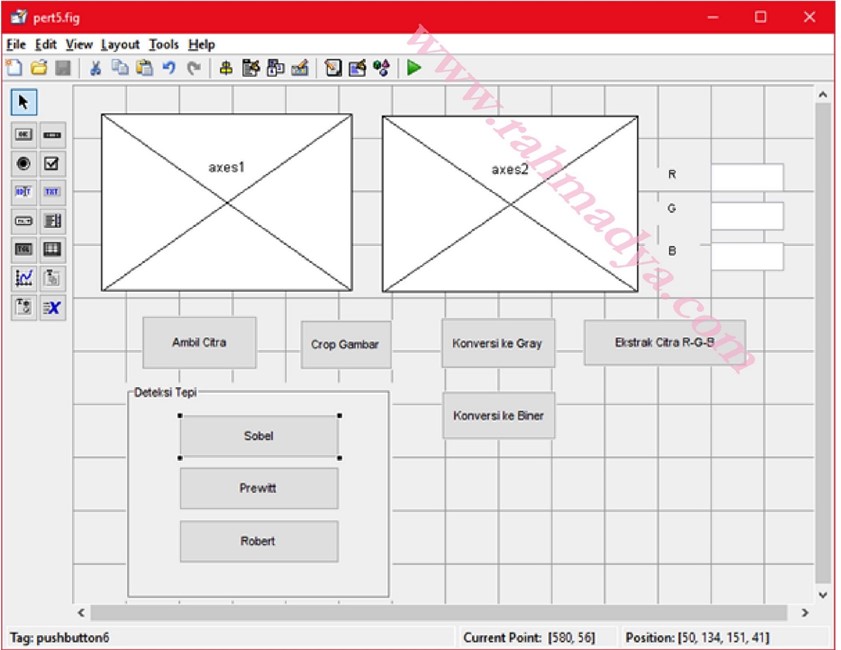Image resolution: width=841 pixels, height=650 pixels.
Task: Open the Tools menu
Action: (x=164, y=45)
